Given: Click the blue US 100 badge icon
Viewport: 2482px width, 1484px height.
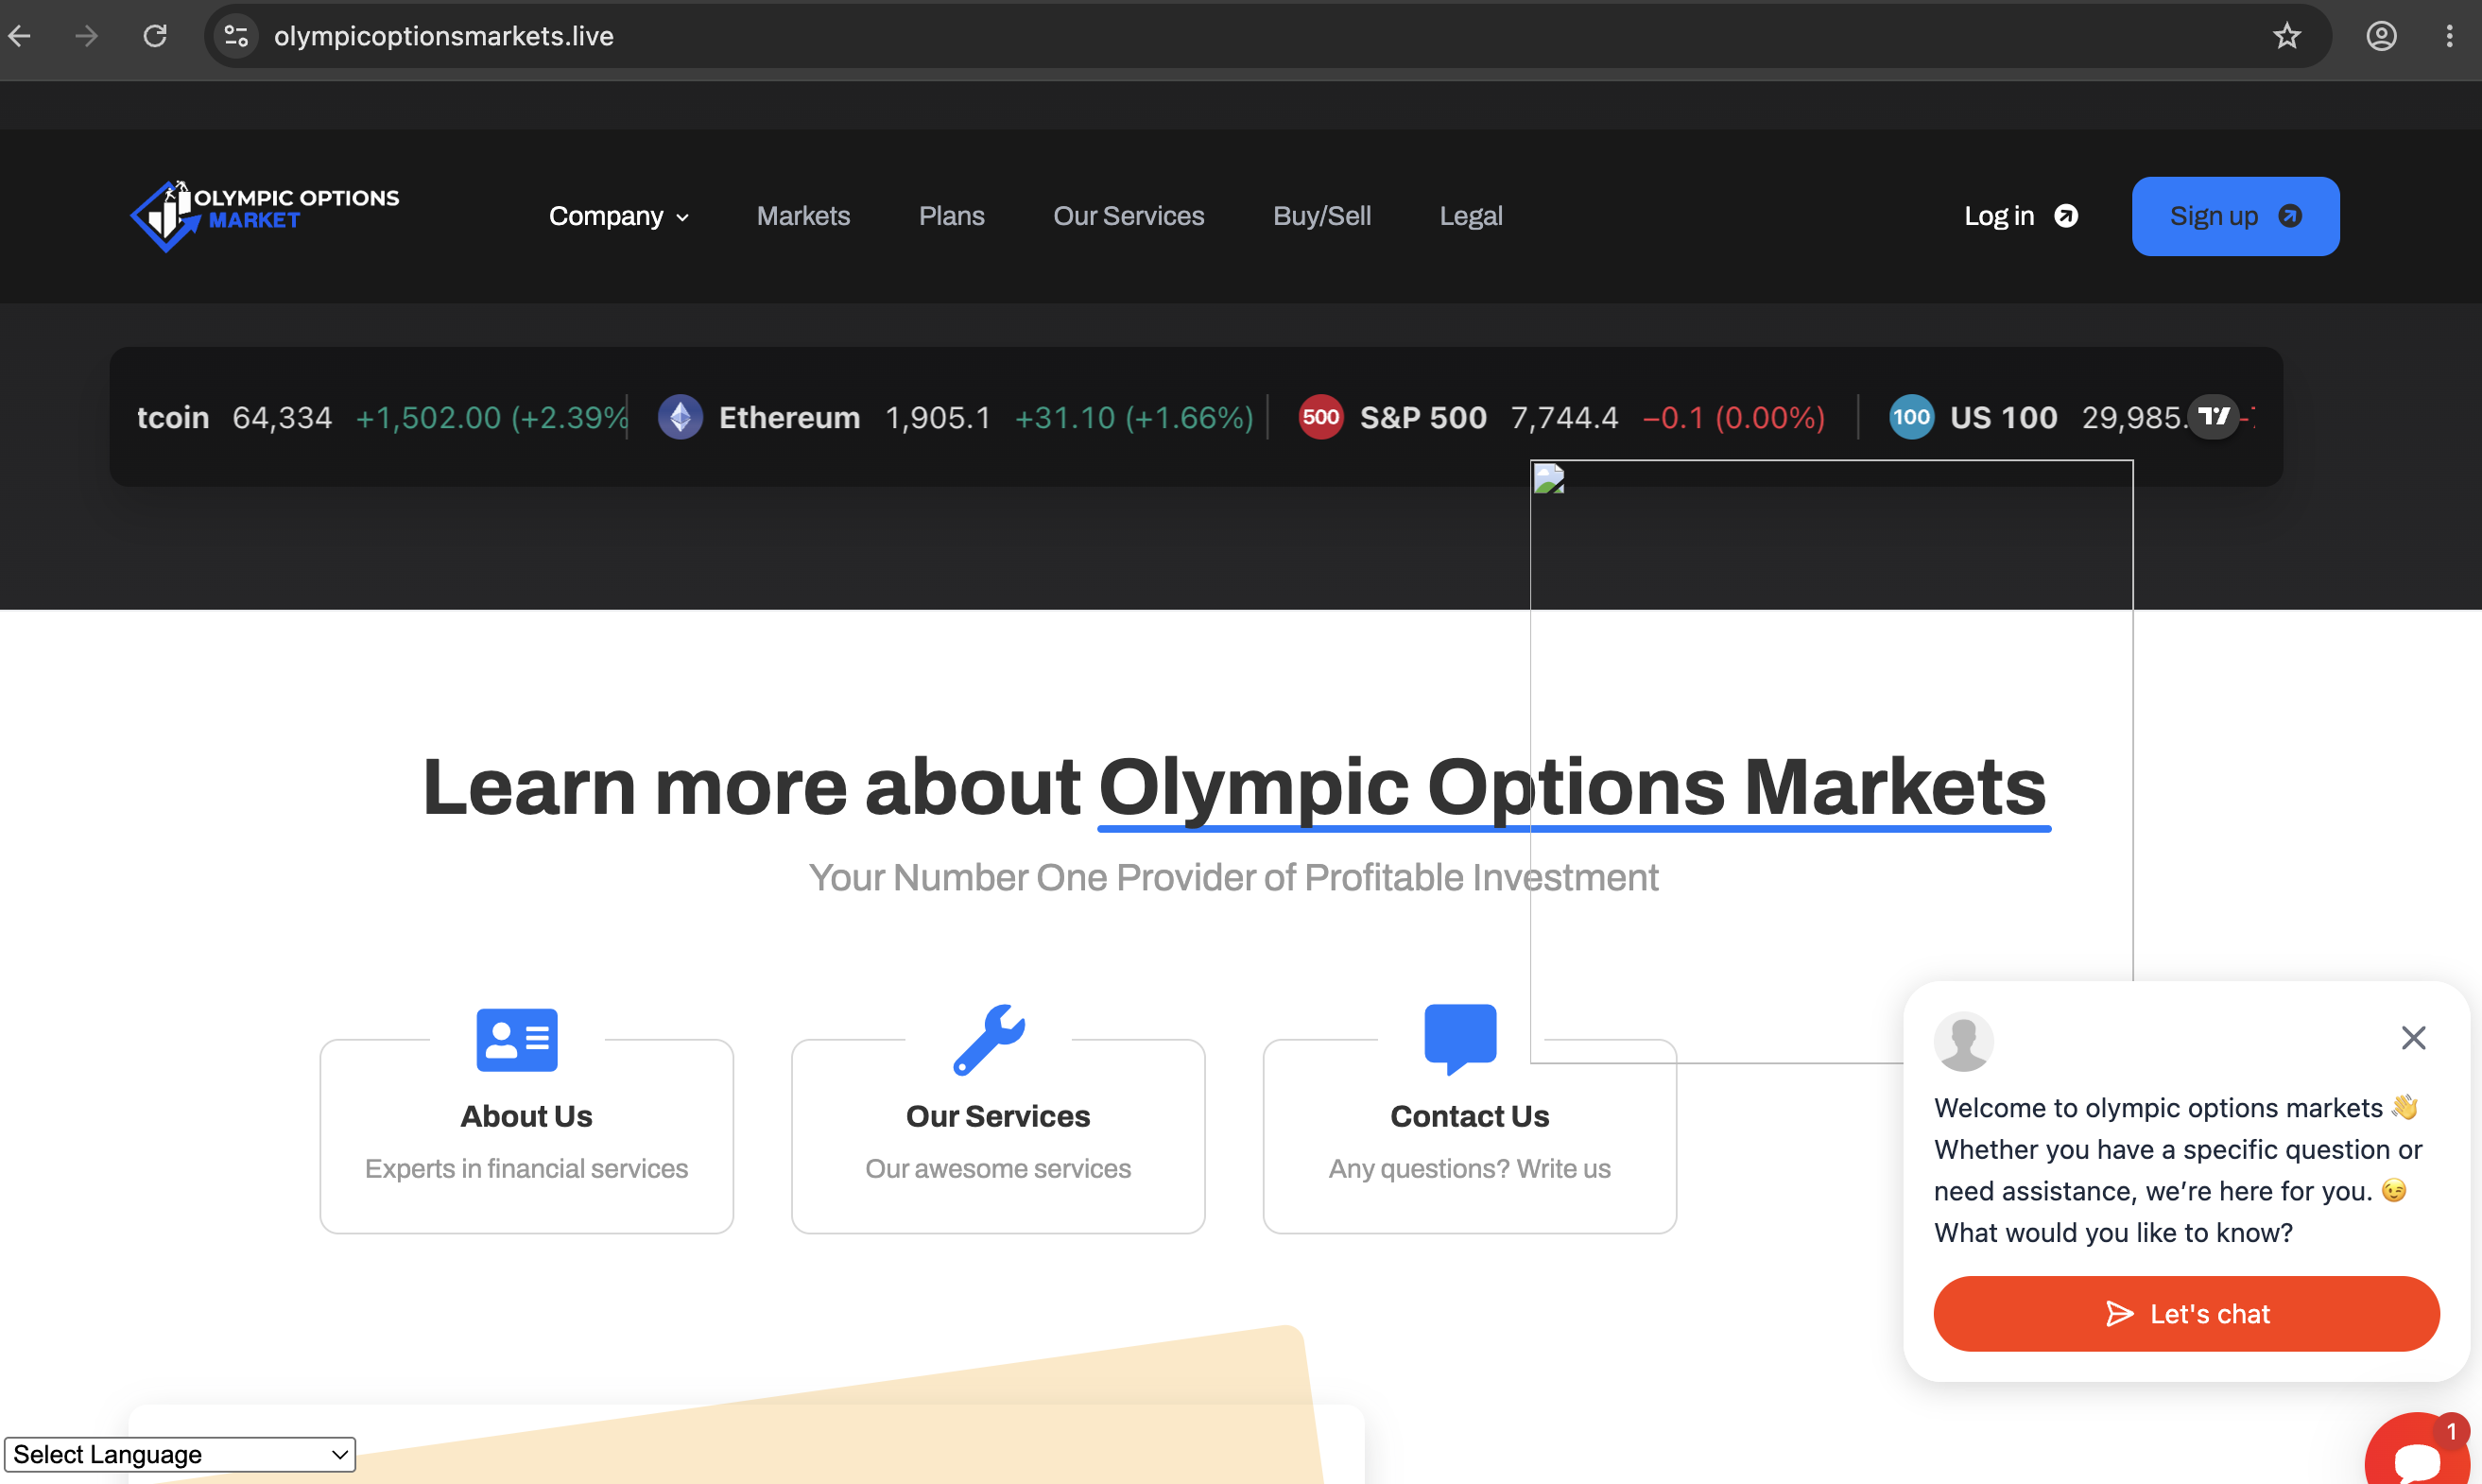Looking at the screenshot, I should pyautogui.click(x=1911, y=417).
